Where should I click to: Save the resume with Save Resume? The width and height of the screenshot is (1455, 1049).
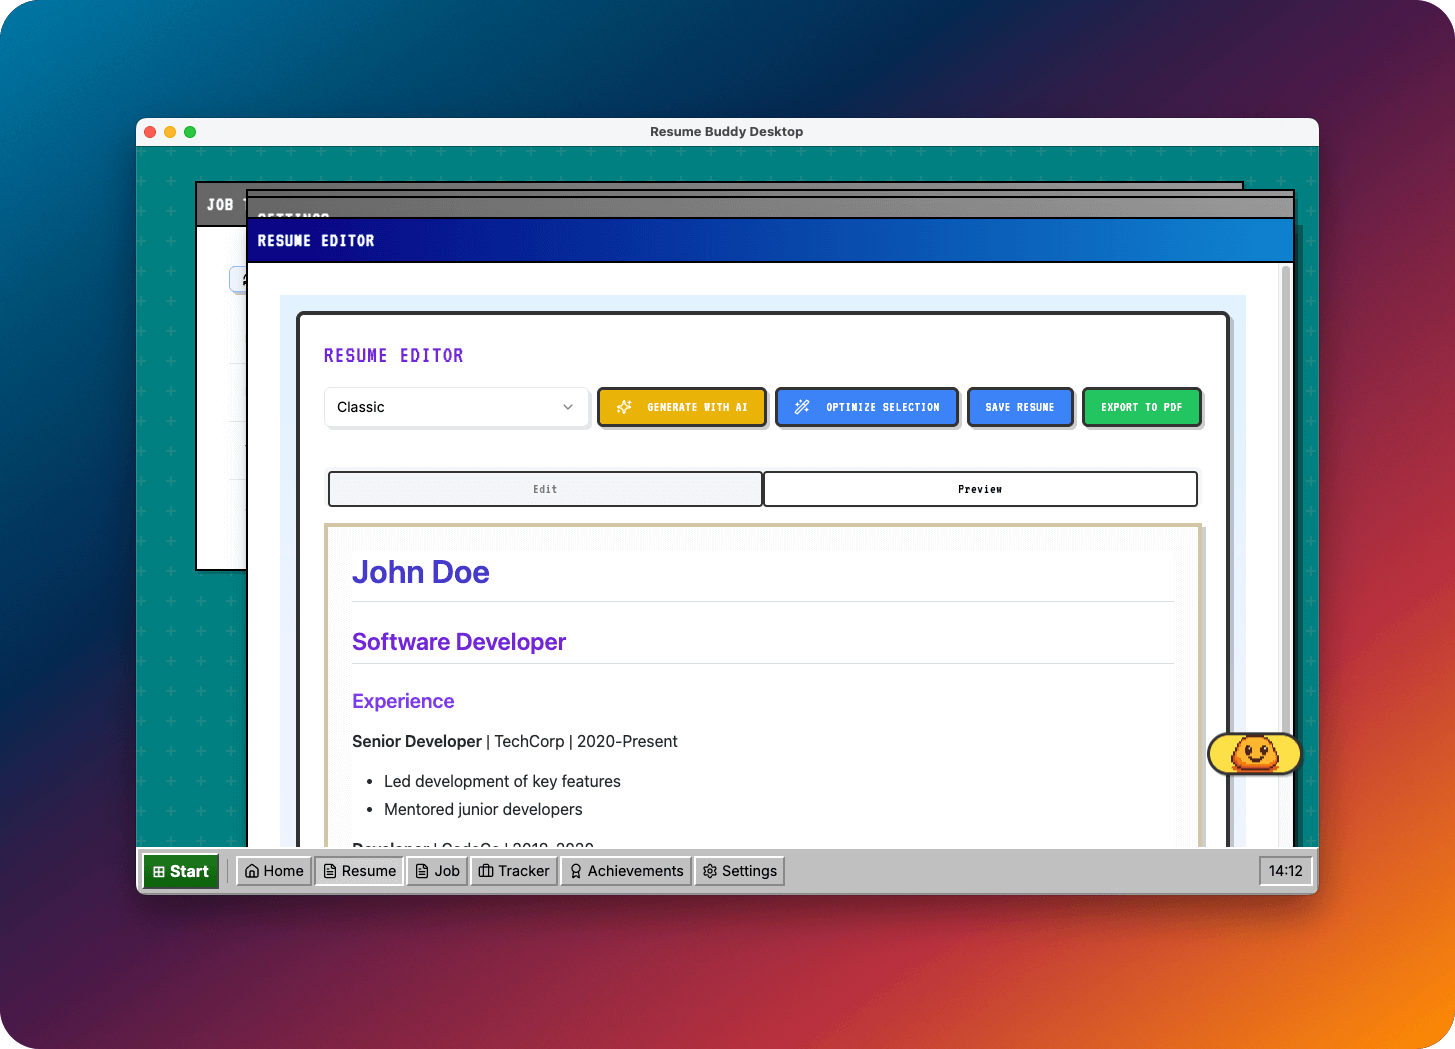pos(1020,407)
